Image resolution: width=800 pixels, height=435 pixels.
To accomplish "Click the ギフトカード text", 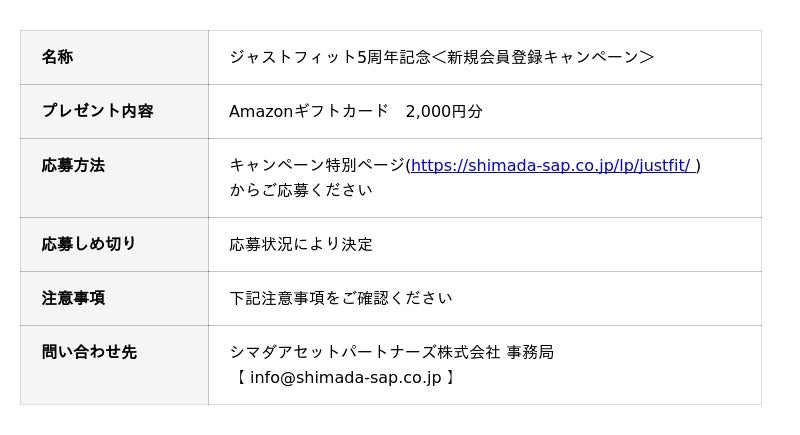I will point(341,111).
